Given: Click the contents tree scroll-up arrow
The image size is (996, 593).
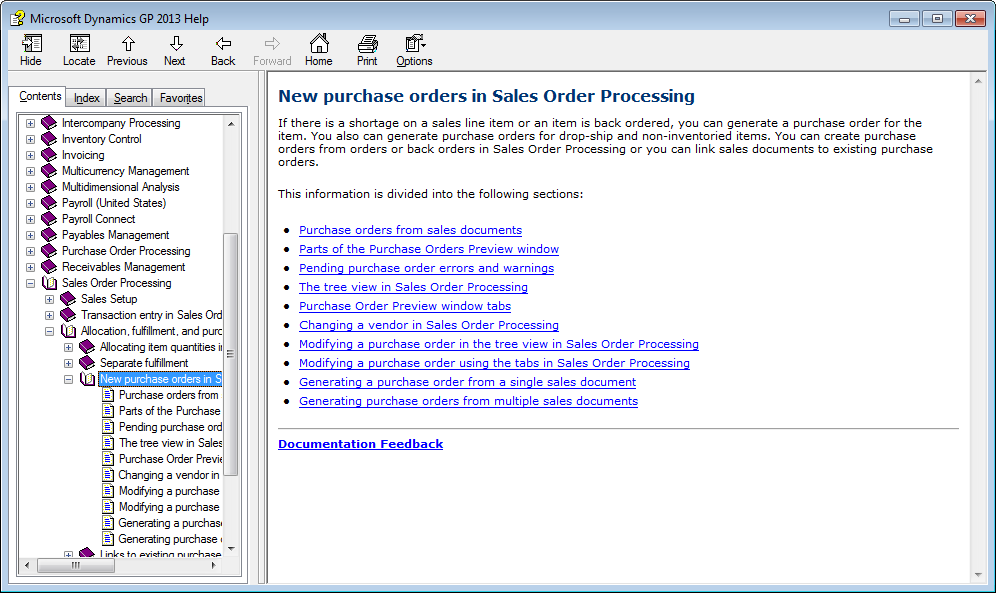Looking at the screenshot, I should click(231, 123).
